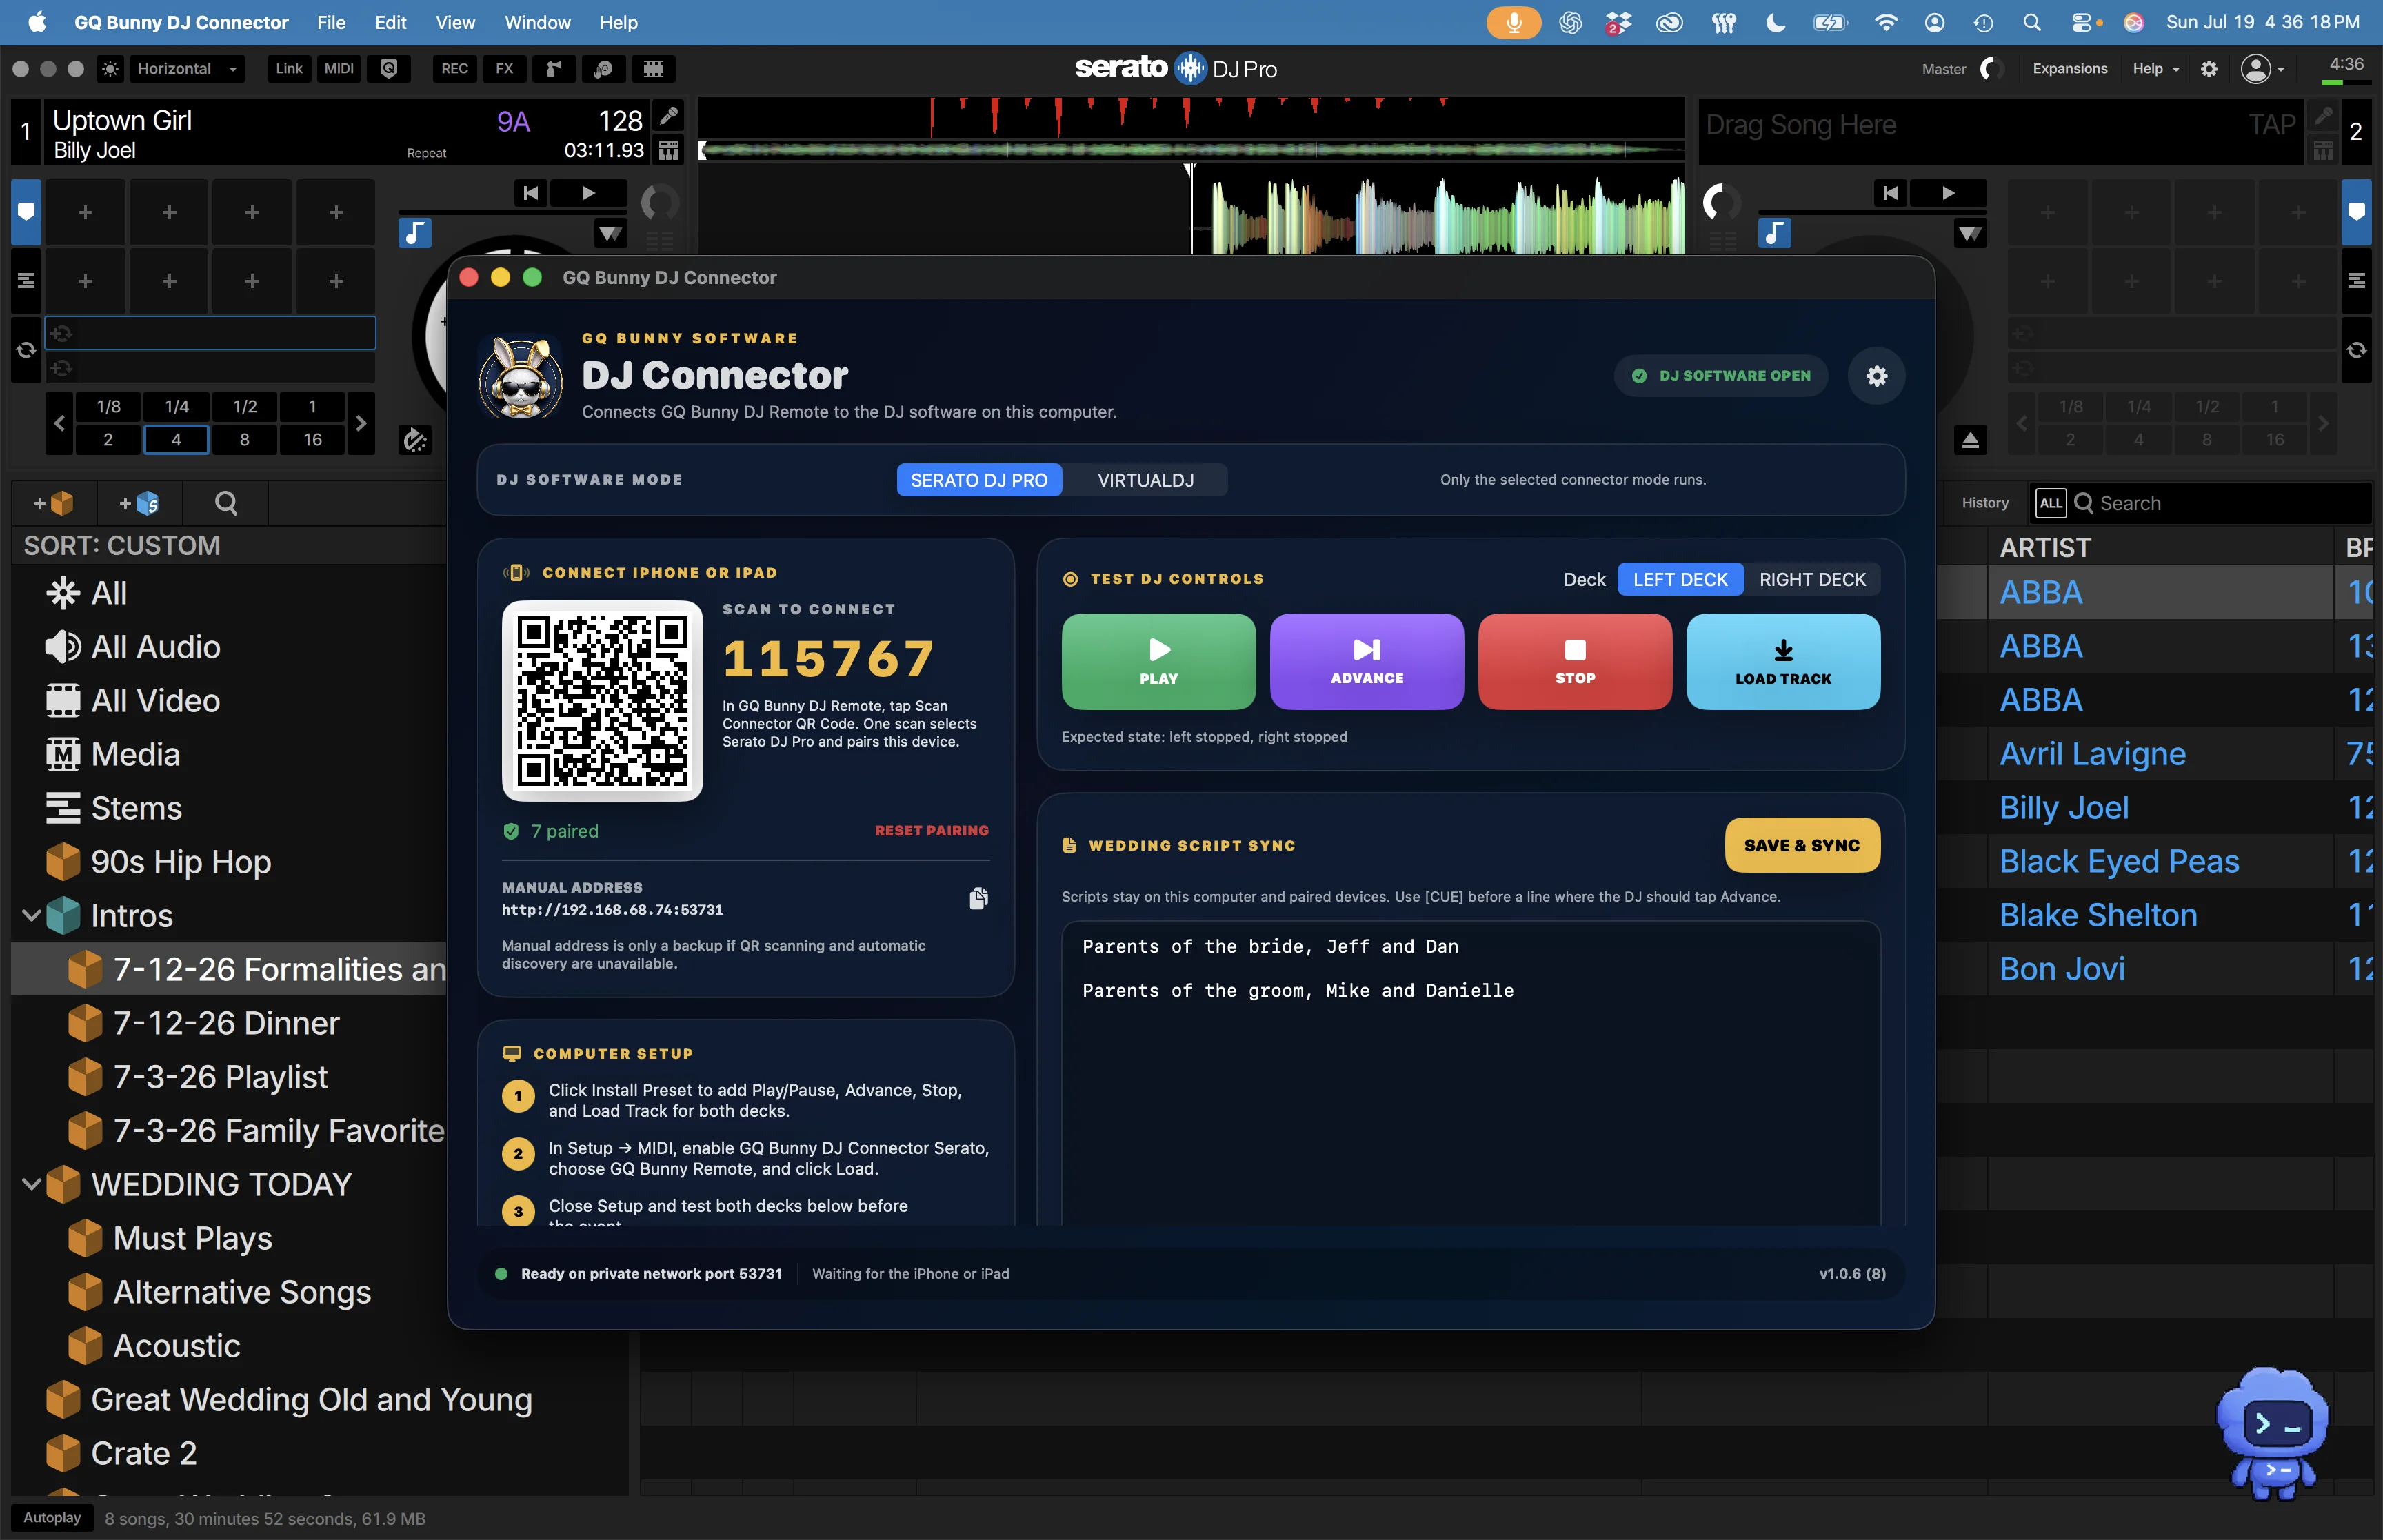Image resolution: width=2383 pixels, height=1540 pixels.
Task: Open crate search magnifier in Serato sidebar
Action: point(226,503)
